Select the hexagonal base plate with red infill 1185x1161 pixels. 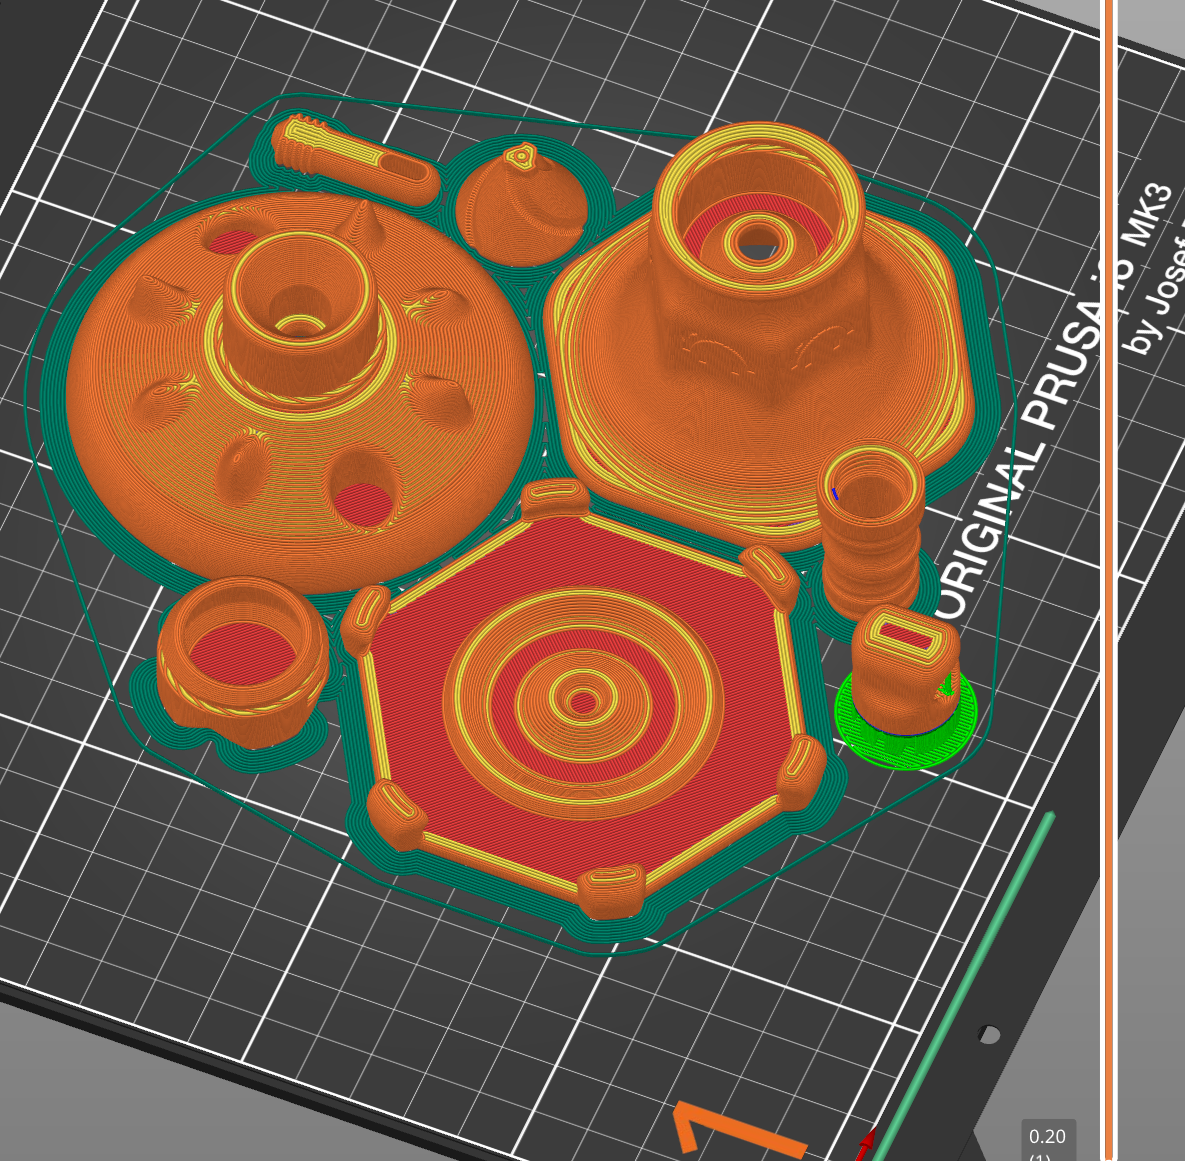(x=583, y=697)
